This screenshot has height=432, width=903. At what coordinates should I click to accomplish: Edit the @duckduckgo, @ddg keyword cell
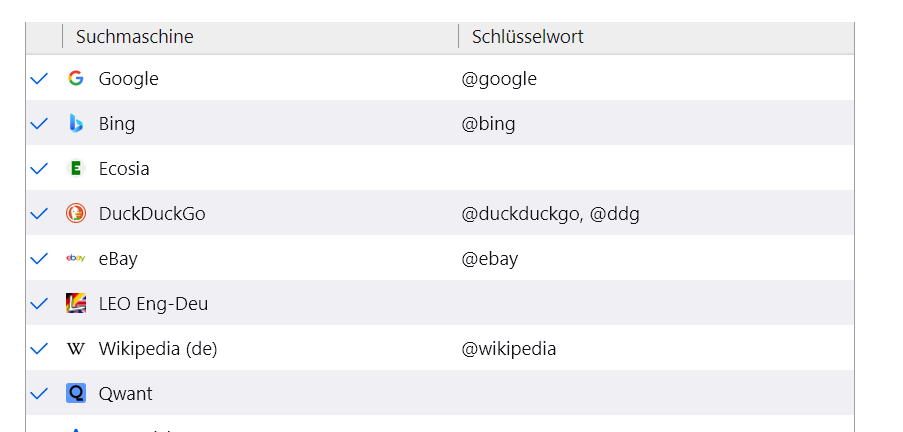pyautogui.click(x=550, y=213)
